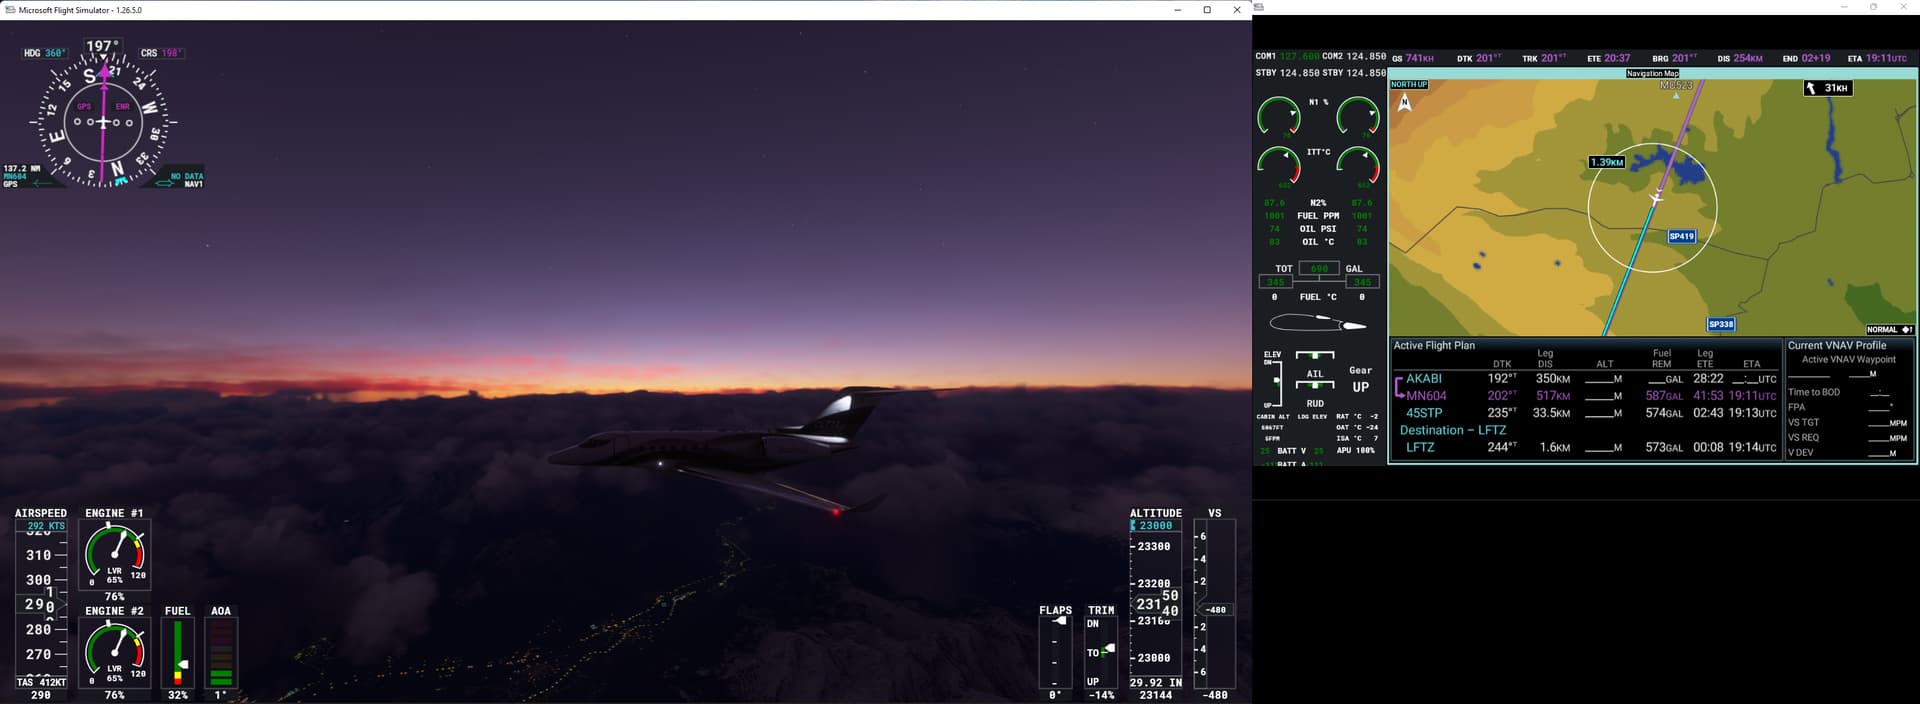Click the AOA angle-of-attack indicator
Viewport: 1920px width, 704px height.
click(221, 653)
